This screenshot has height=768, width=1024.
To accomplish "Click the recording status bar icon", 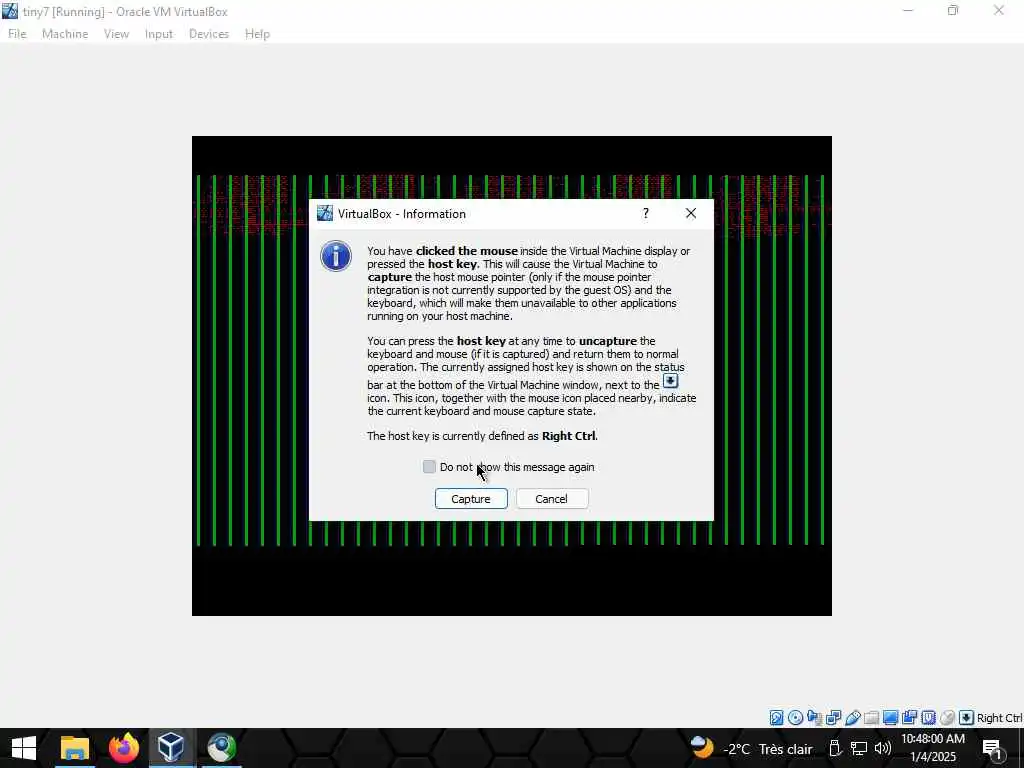I will (x=909, y=718).
